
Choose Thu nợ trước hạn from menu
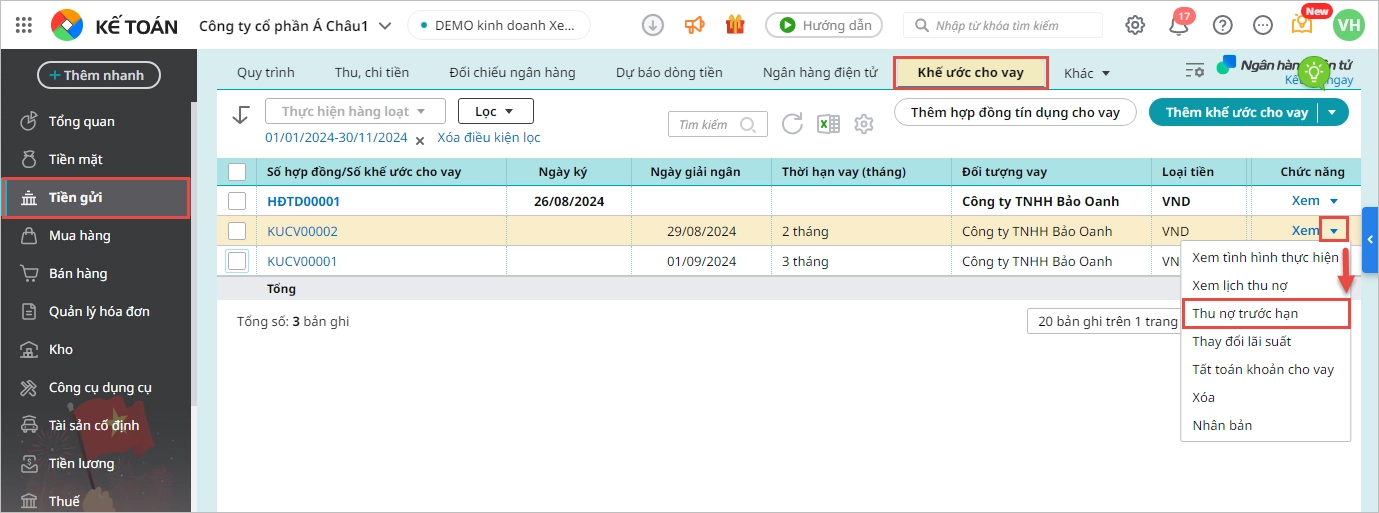tap(1266, 313)
